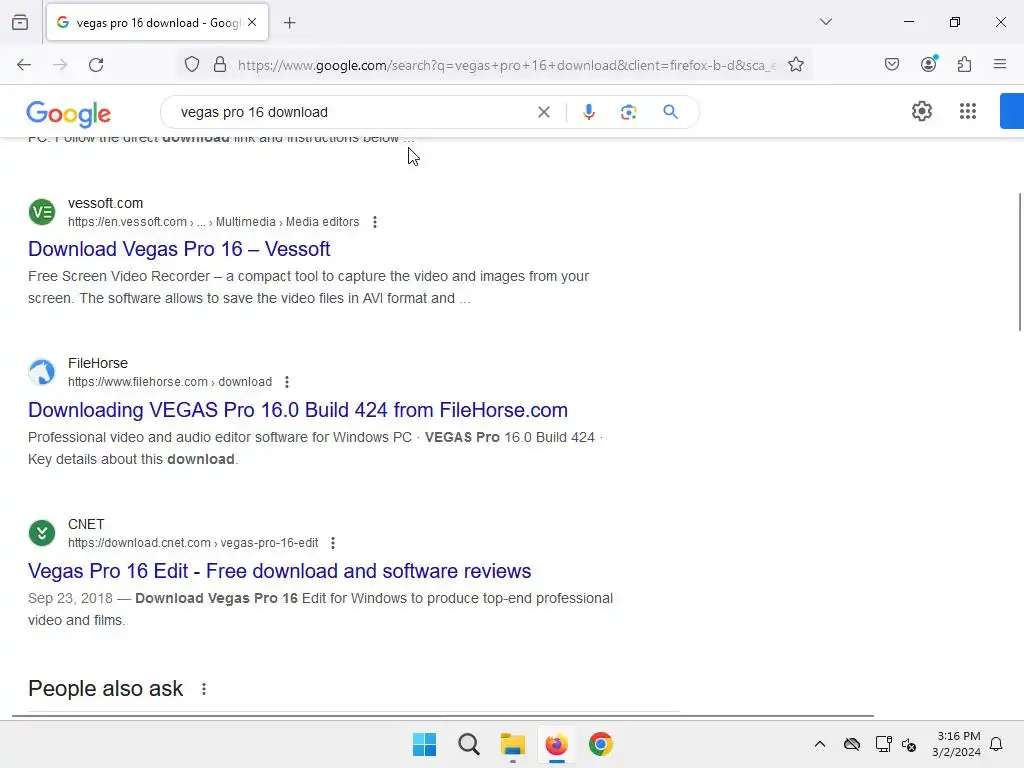Click the vessoft.com site name text

click(x=105, y=203)
